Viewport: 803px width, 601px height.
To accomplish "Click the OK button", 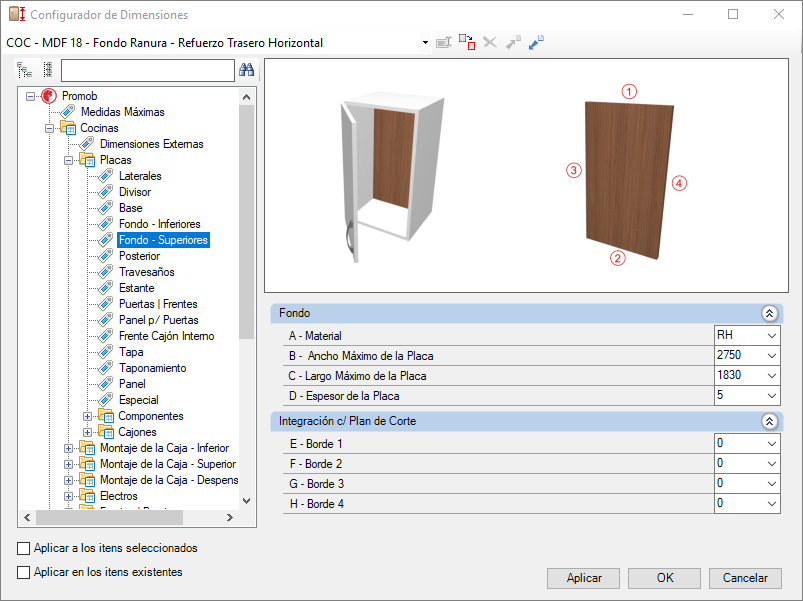I will (x=664, y=578).
